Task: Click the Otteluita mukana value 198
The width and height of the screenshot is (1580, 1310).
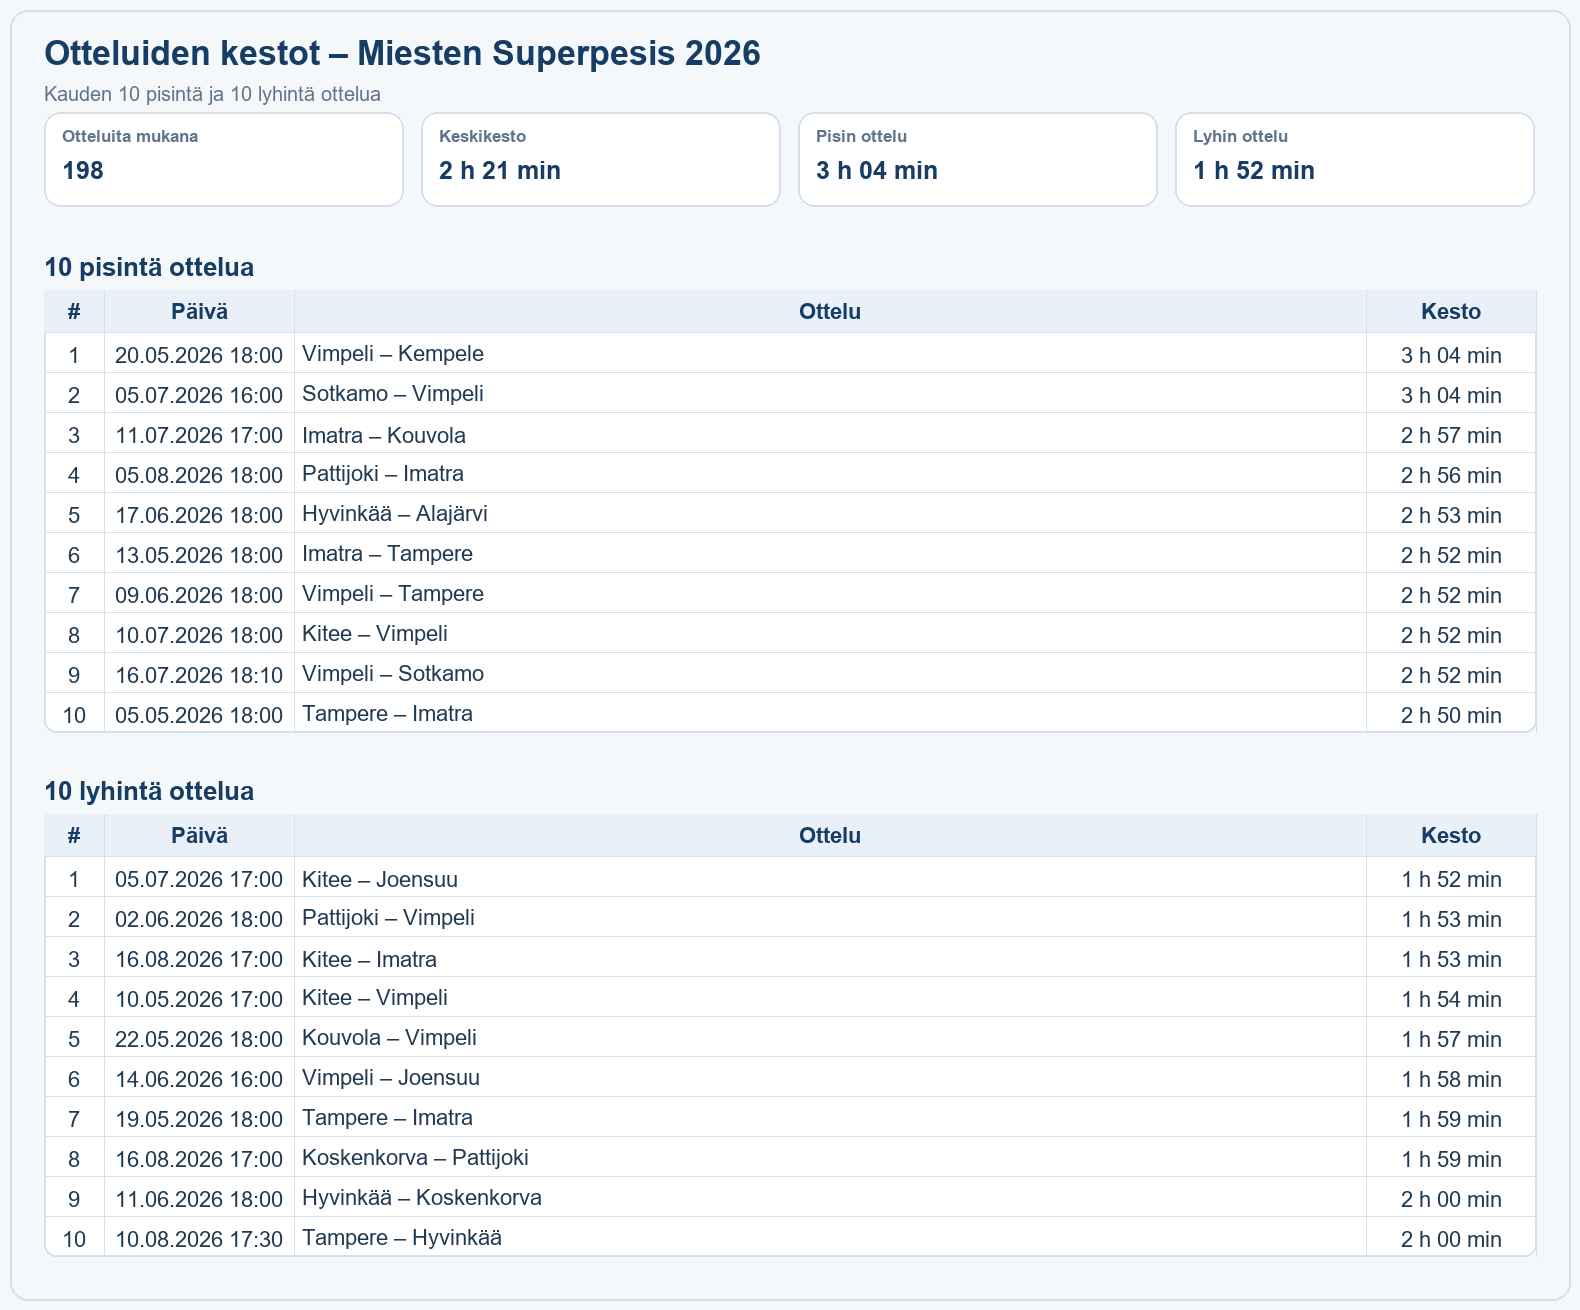Action: (83, 171)
